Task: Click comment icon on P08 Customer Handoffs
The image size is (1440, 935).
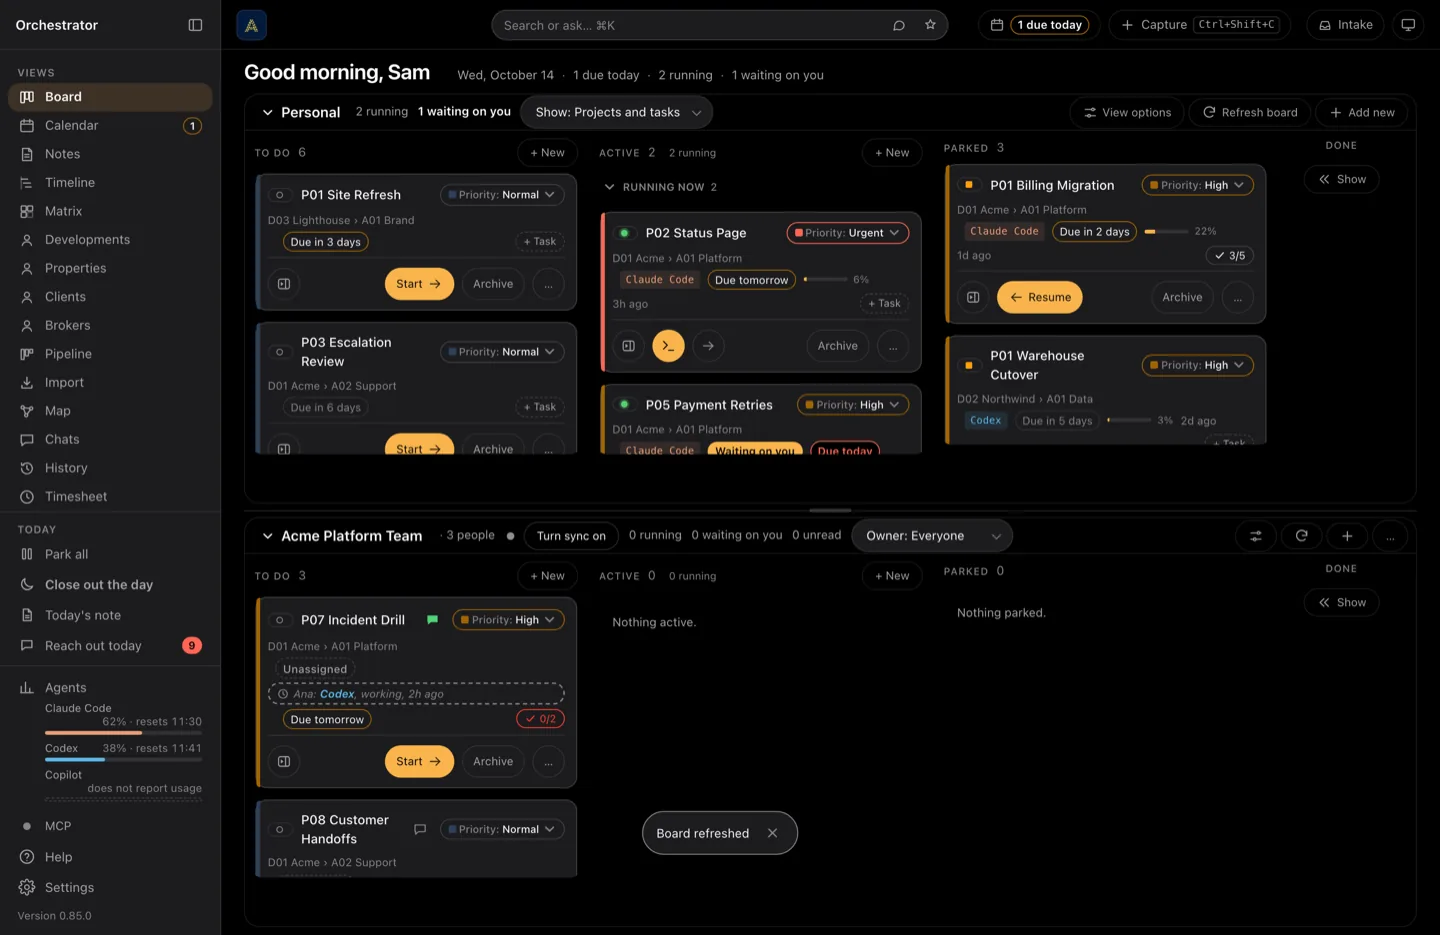Action: [x=420, y=829]
